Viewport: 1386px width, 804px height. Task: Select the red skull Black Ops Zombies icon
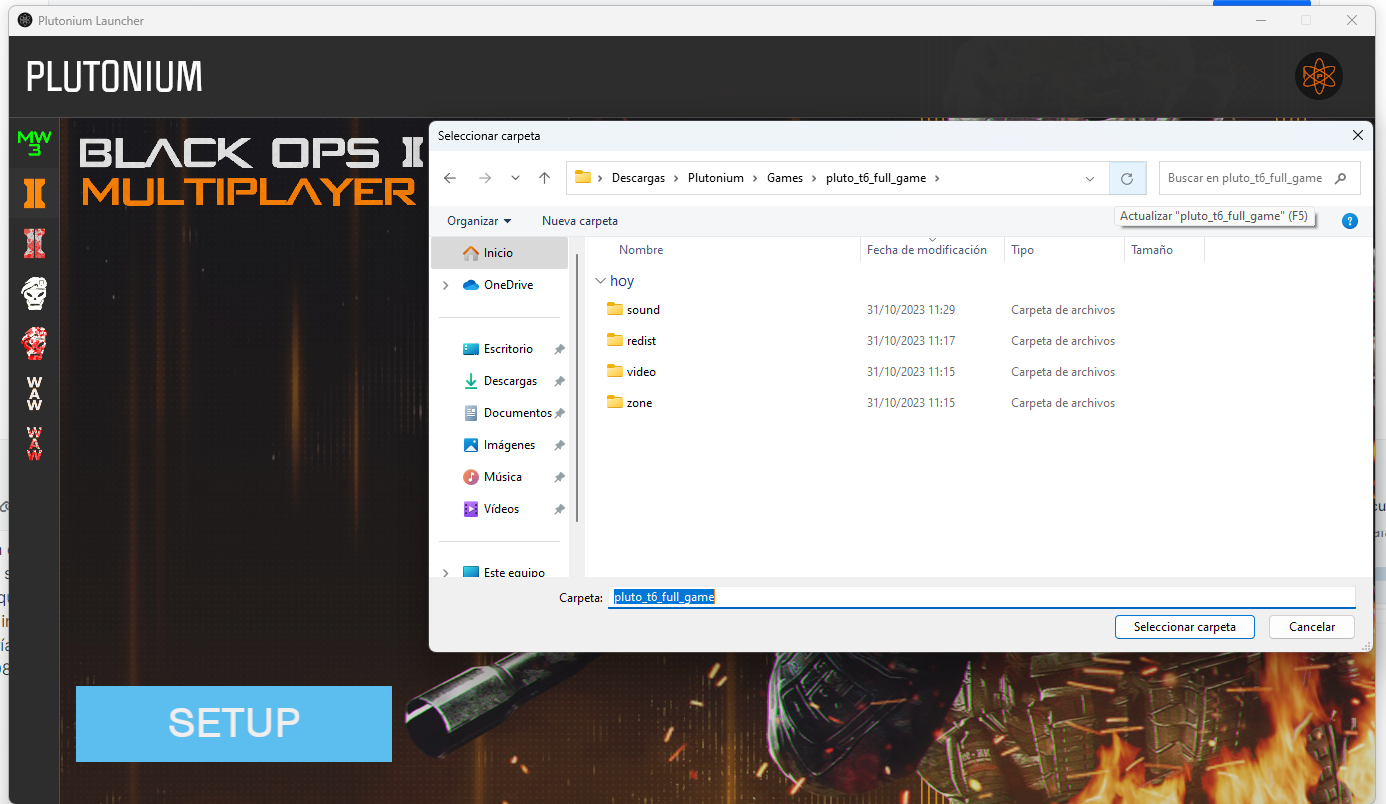point(34,343)
